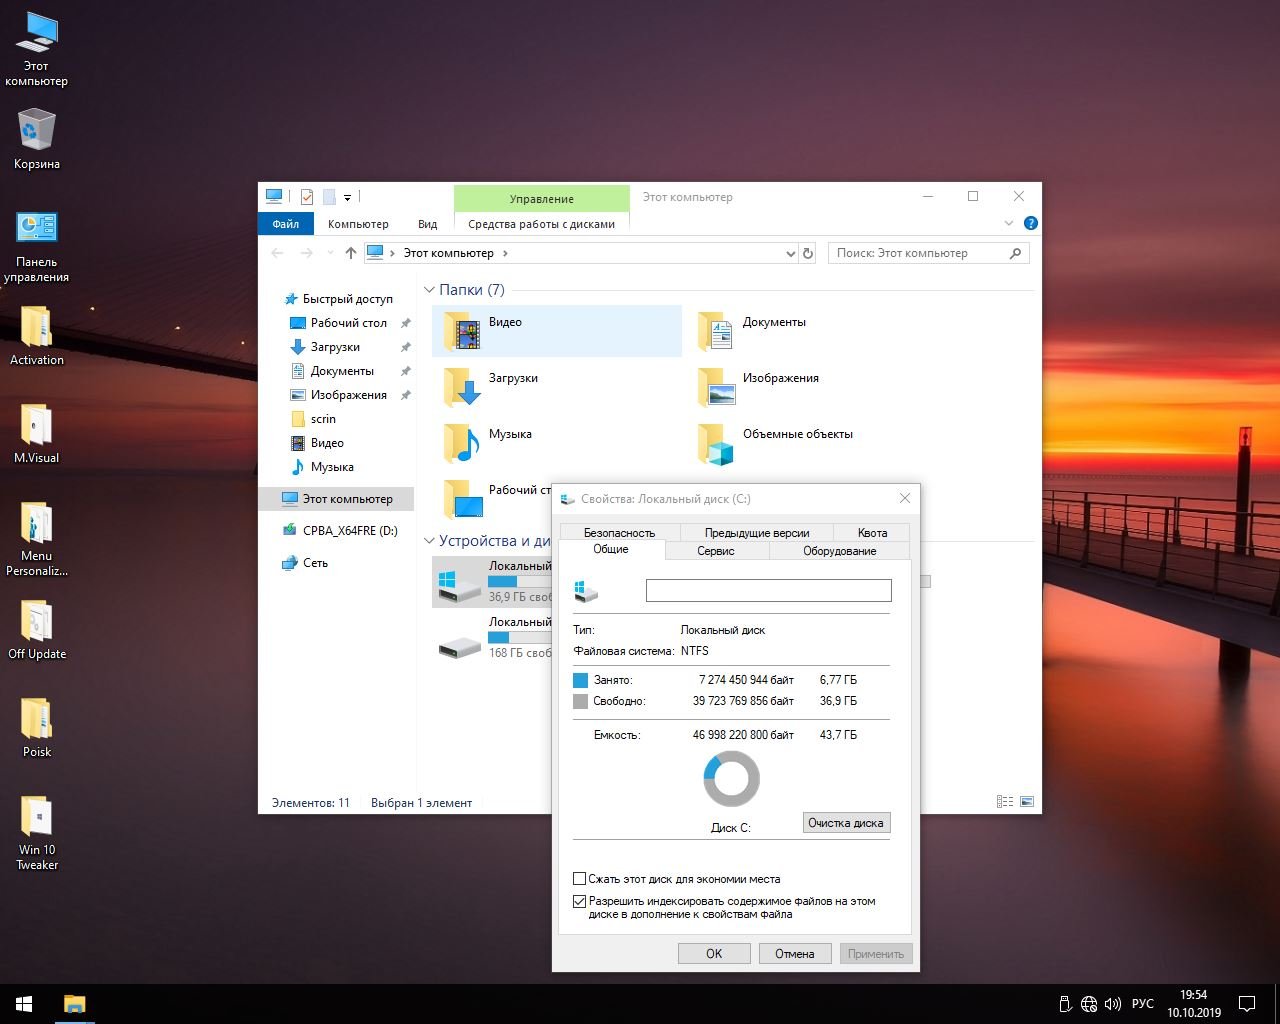Switch to the Сервис tab
Image resolution: width=1280 pixels, height=1024 pixels.
[x=716, y=550]
